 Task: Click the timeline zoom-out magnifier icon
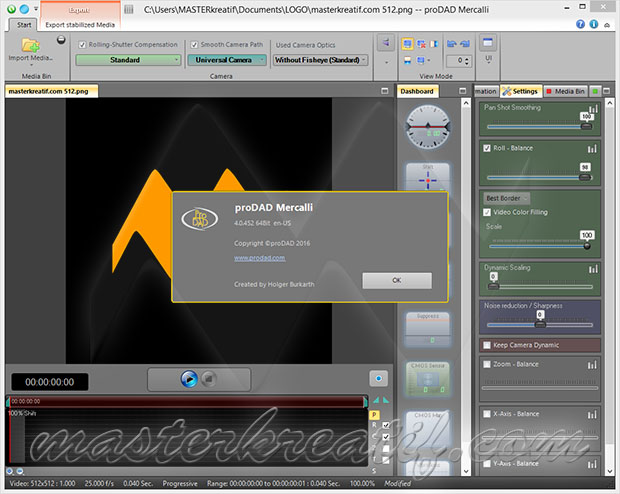(x=20, y=471)
